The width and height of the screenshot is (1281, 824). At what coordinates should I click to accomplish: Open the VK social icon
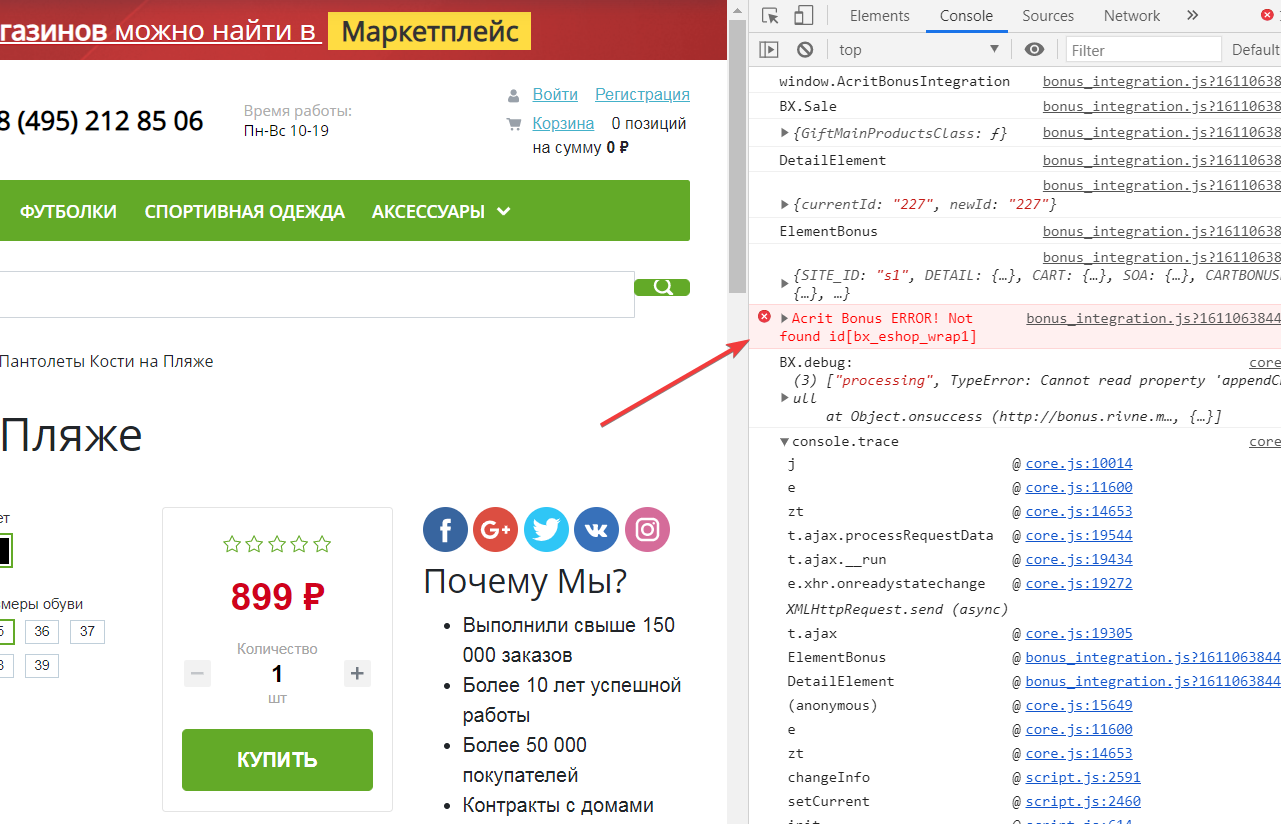(597, 530)
